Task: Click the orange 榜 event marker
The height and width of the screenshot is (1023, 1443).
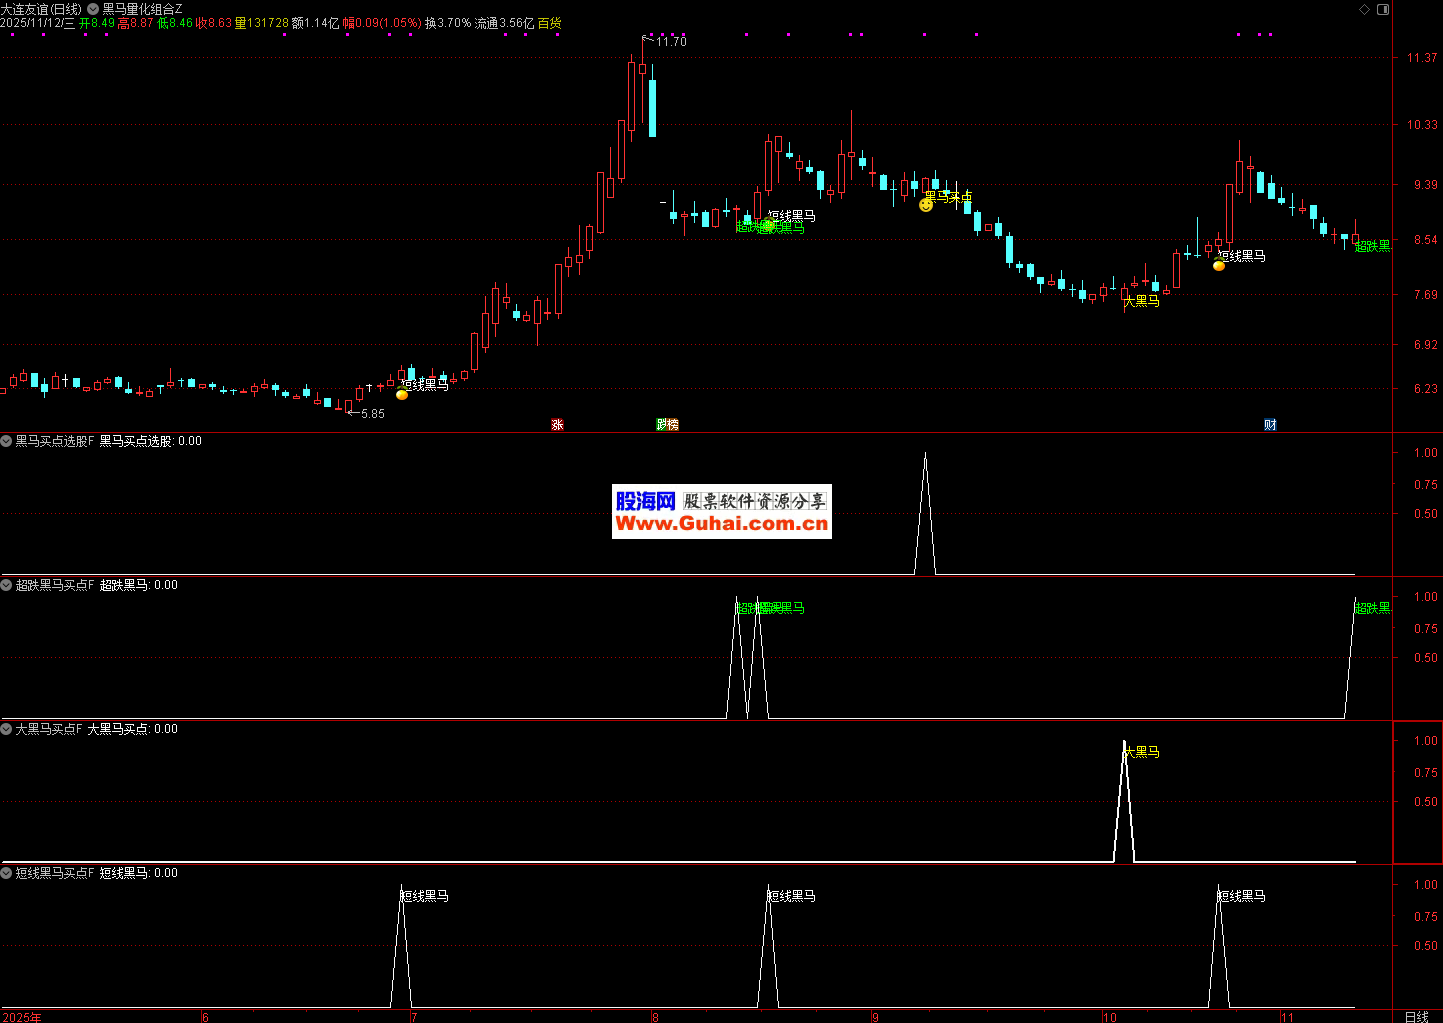Action: (x=673, y=425)
